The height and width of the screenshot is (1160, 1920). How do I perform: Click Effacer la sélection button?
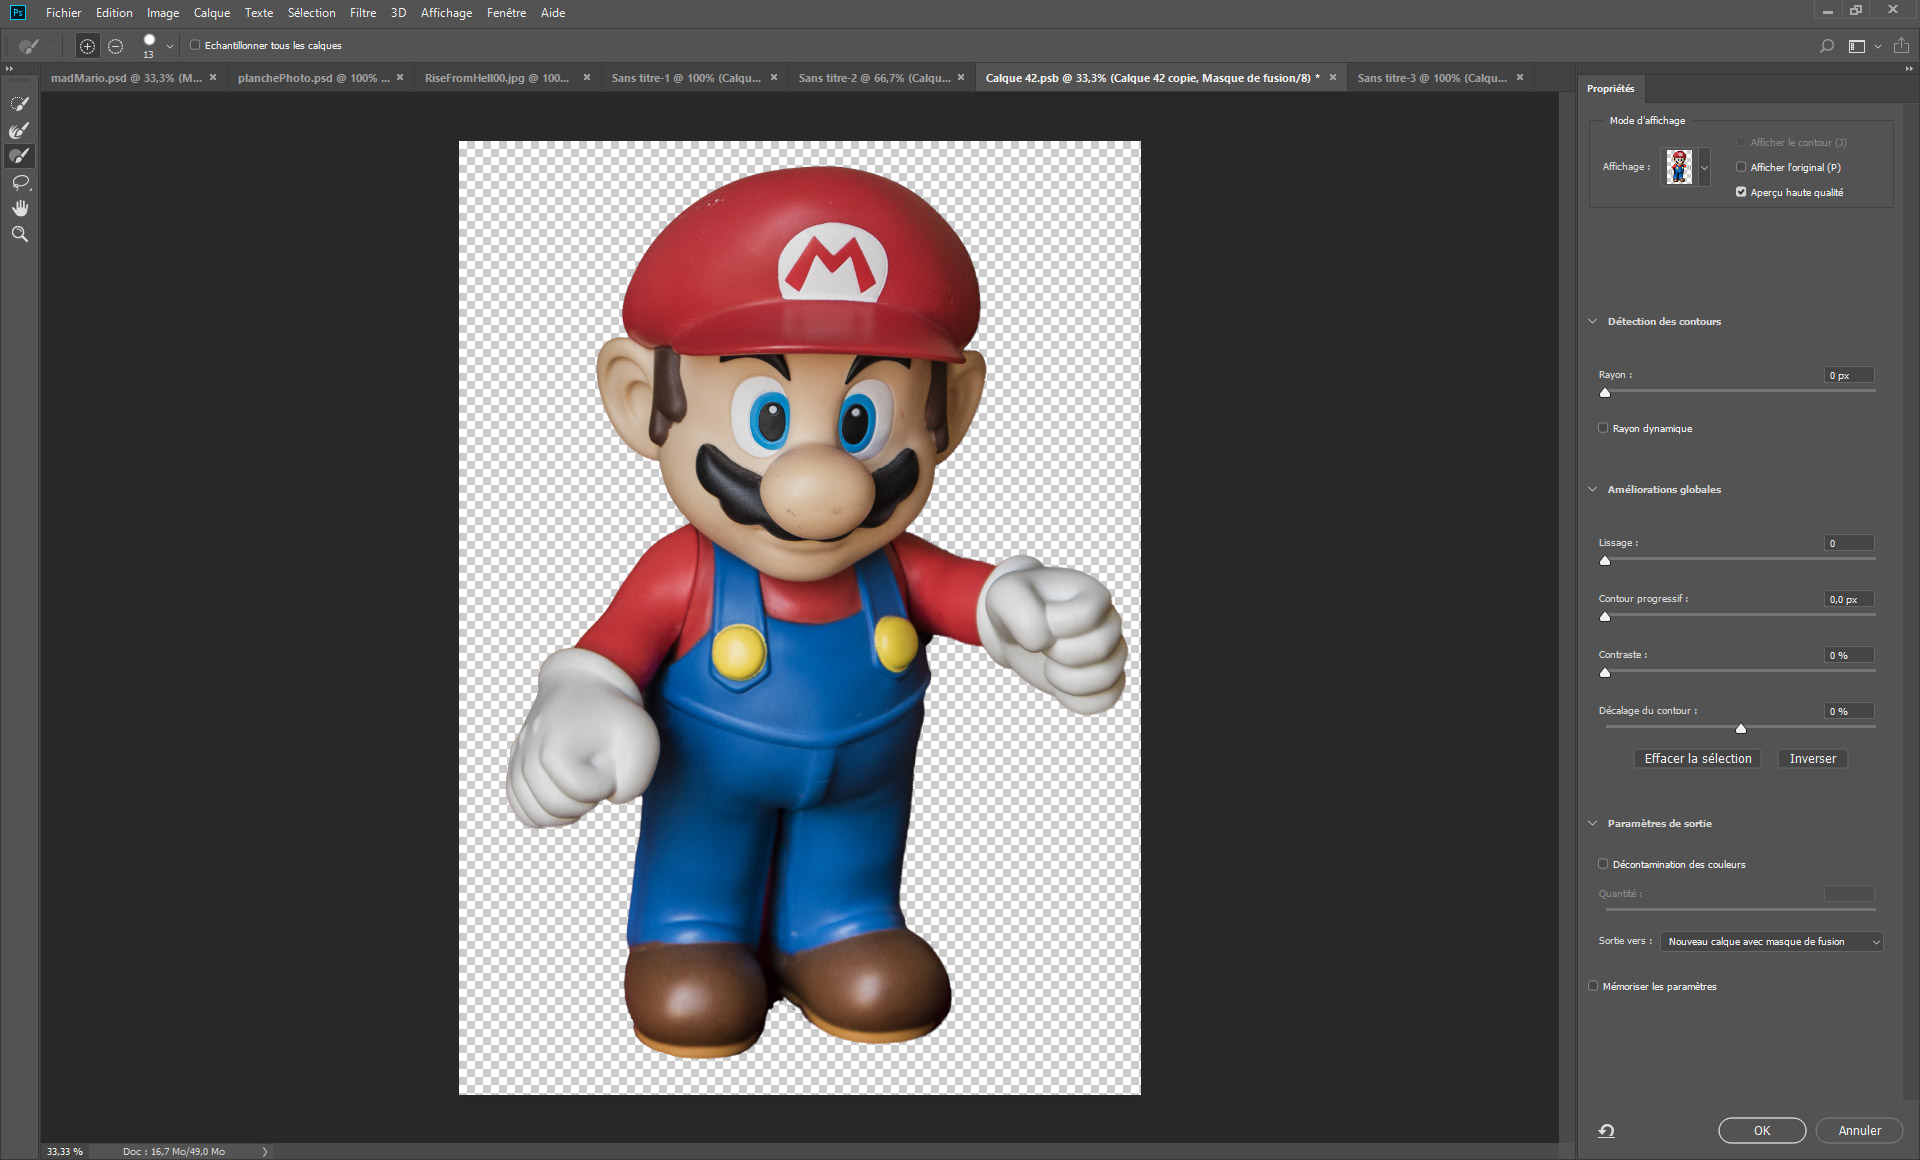[x=1698, y=759]
